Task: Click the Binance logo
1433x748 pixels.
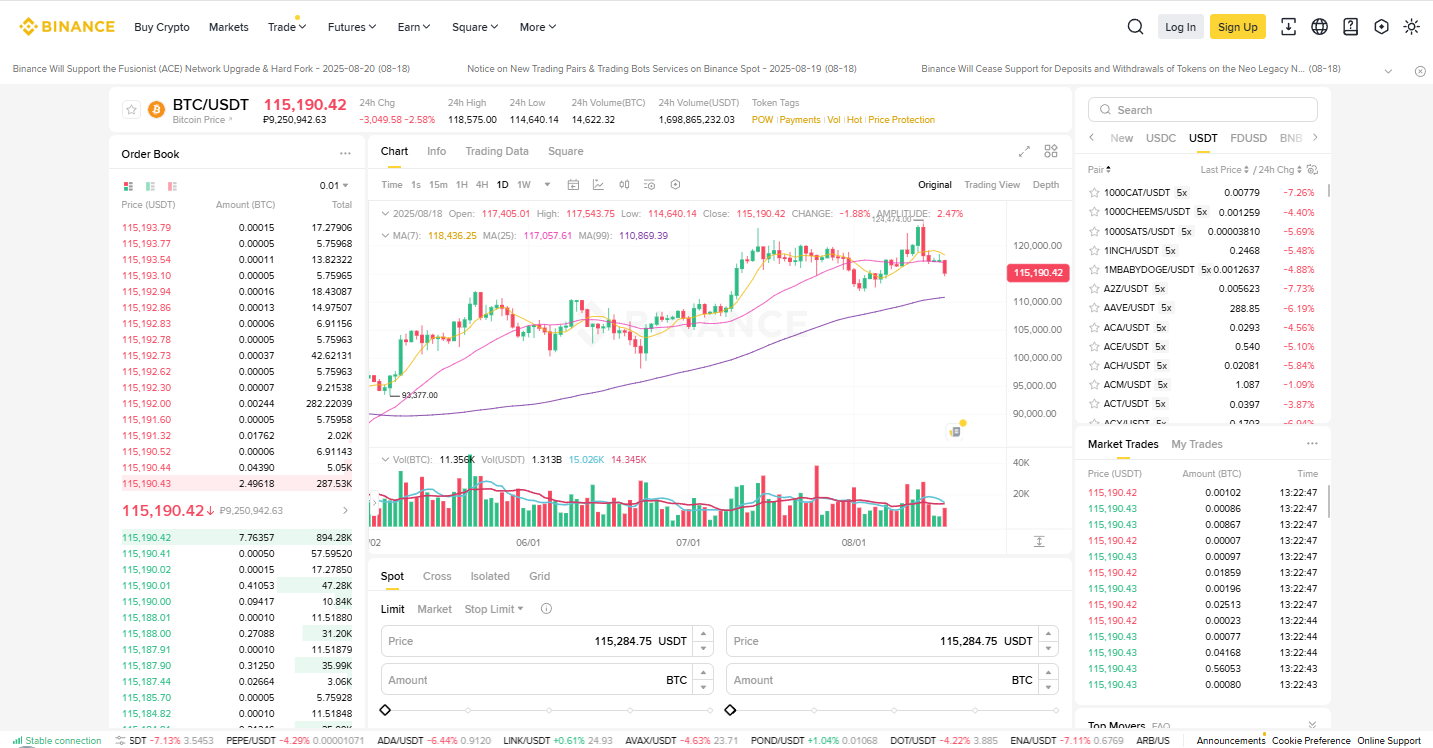Action: 67,27
